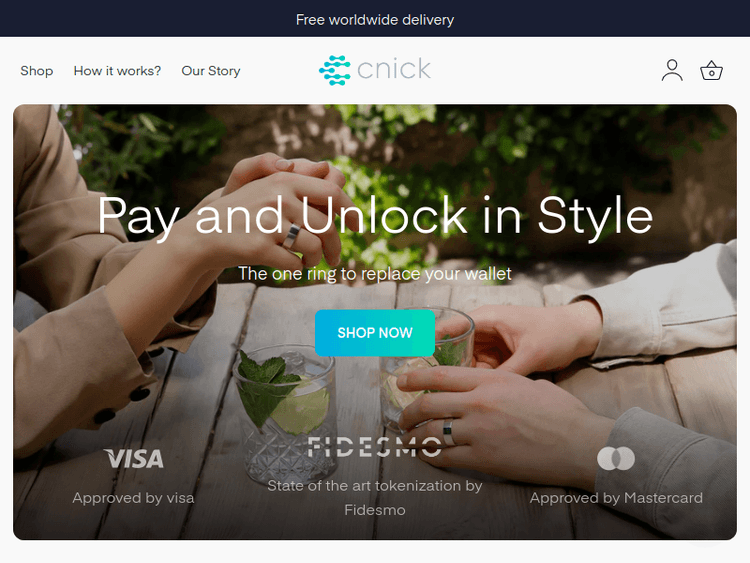The height and width of the screenshot is (563, 750).
Task: Click Approved by Mastercard text
Action: tap(616, 498)
